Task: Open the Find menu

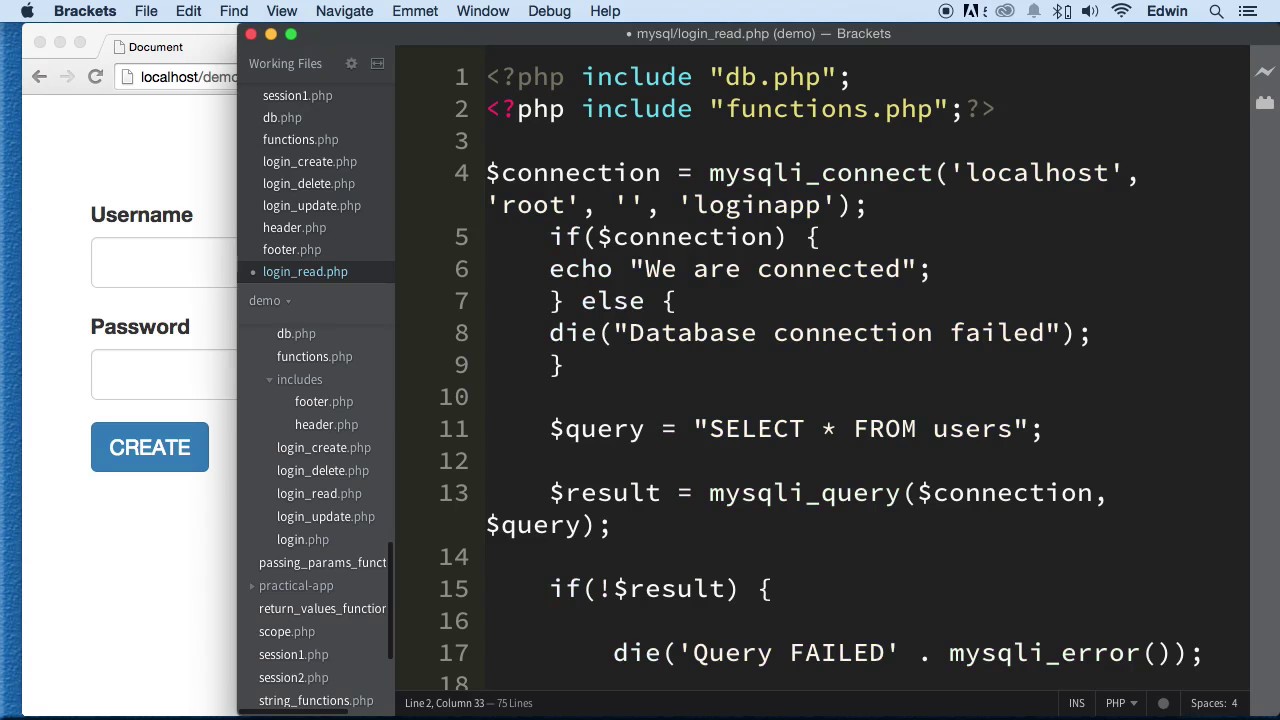Action: coord(234,11)
